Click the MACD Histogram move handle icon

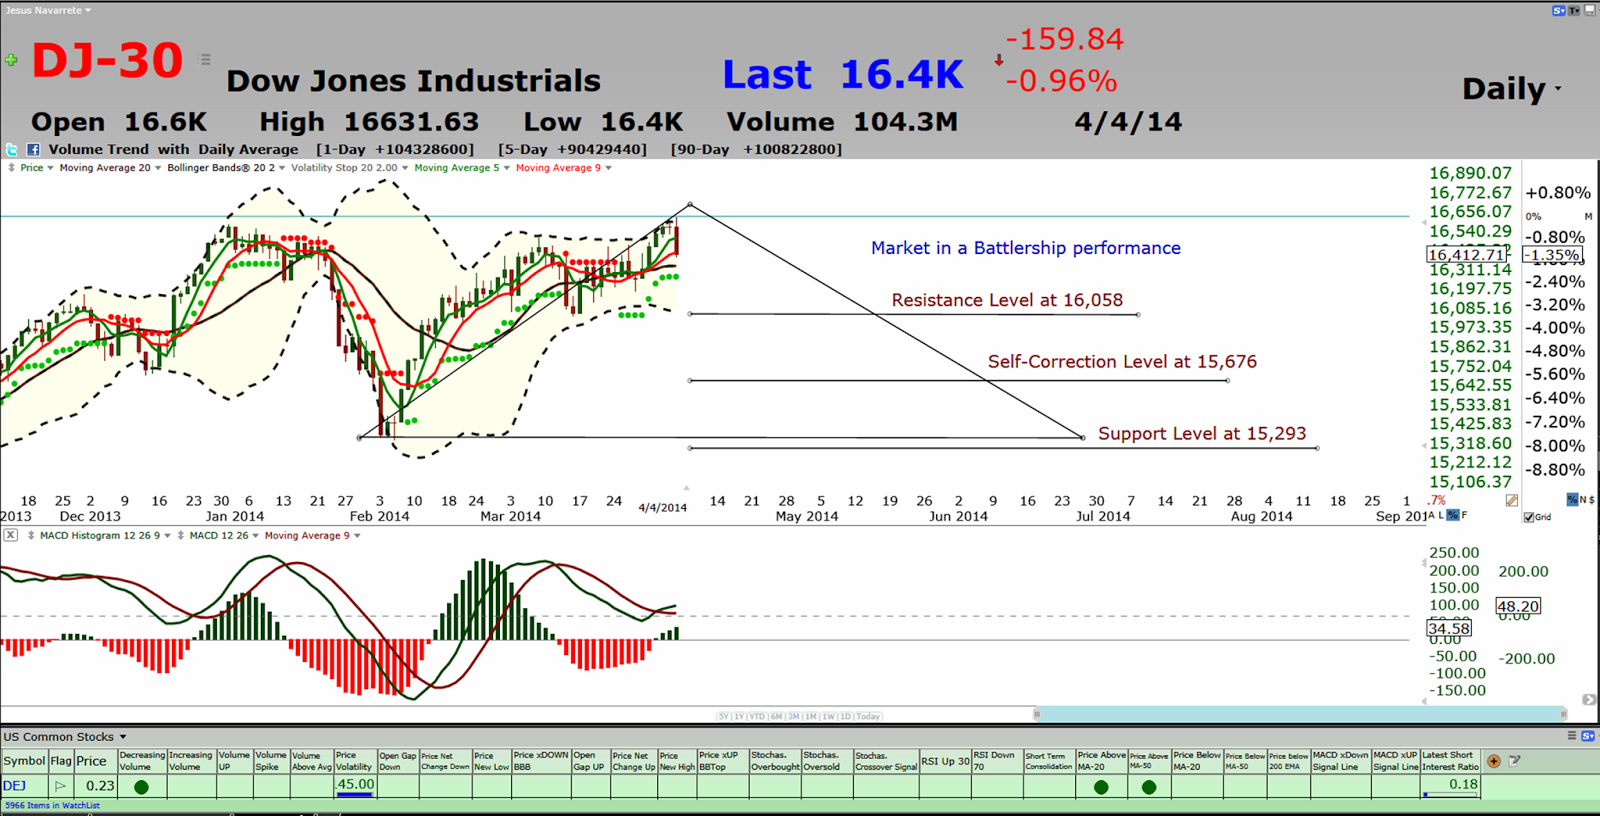[31, 536]
